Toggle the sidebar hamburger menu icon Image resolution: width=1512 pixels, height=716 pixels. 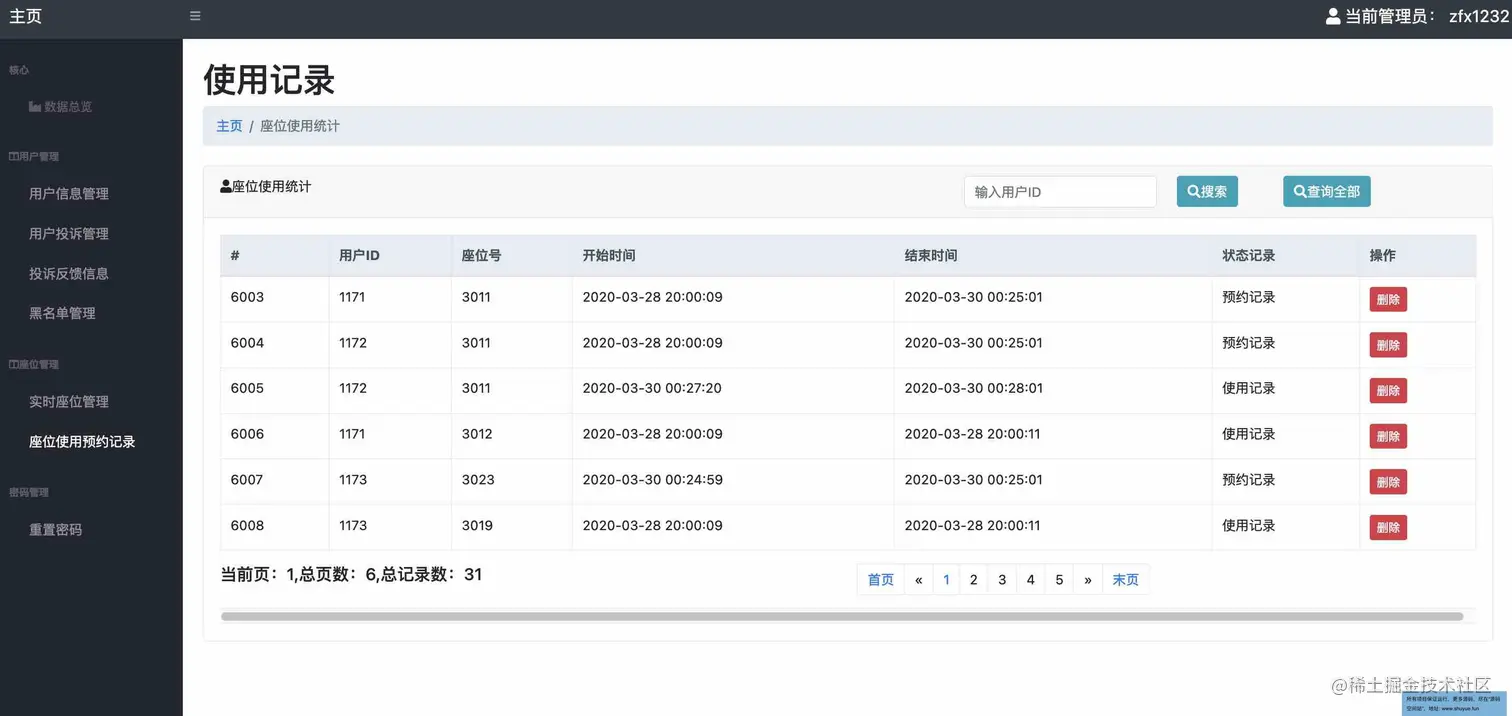(x=195, y=16)
